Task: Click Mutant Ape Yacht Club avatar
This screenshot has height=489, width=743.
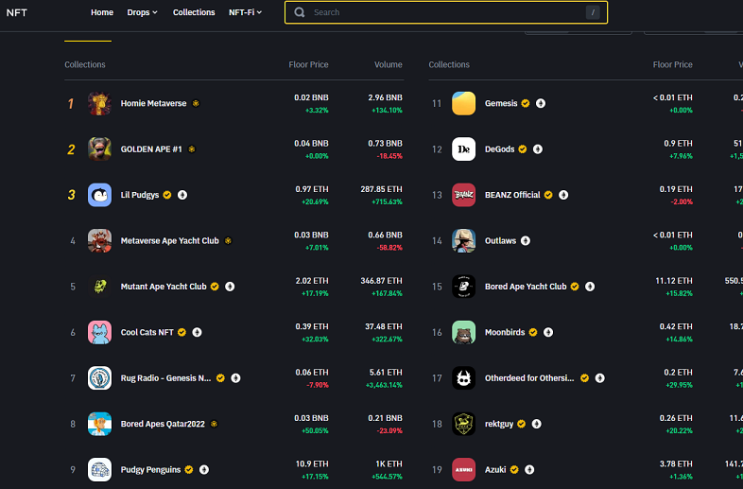Action: point(100,287)
